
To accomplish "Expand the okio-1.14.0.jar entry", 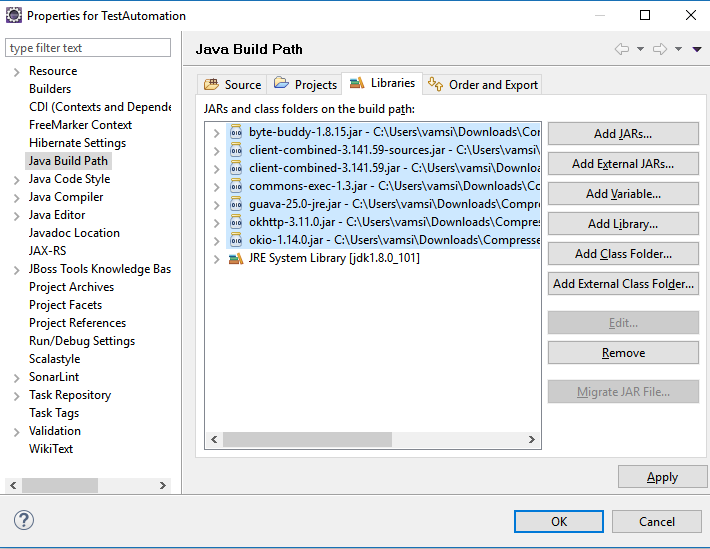I will [x=216, y=241].
